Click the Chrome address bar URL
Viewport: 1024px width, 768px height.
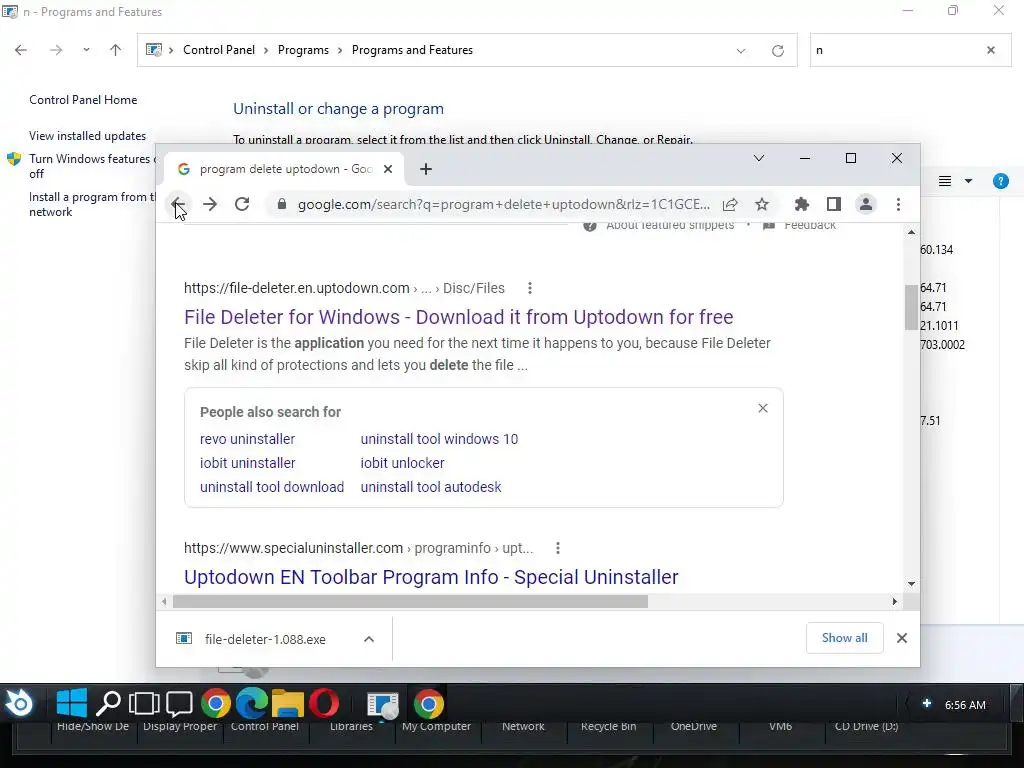(x=504, y=204)
